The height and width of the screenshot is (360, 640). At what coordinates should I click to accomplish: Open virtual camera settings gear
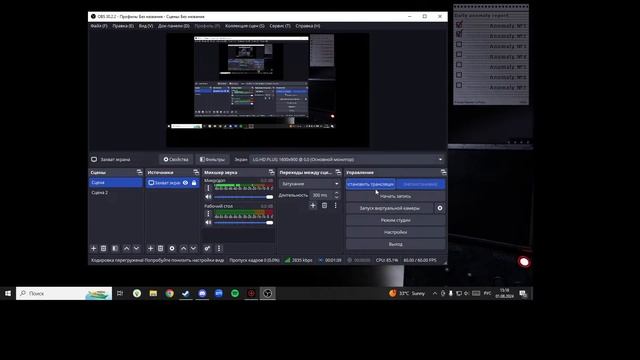click(x=440, y=208)
